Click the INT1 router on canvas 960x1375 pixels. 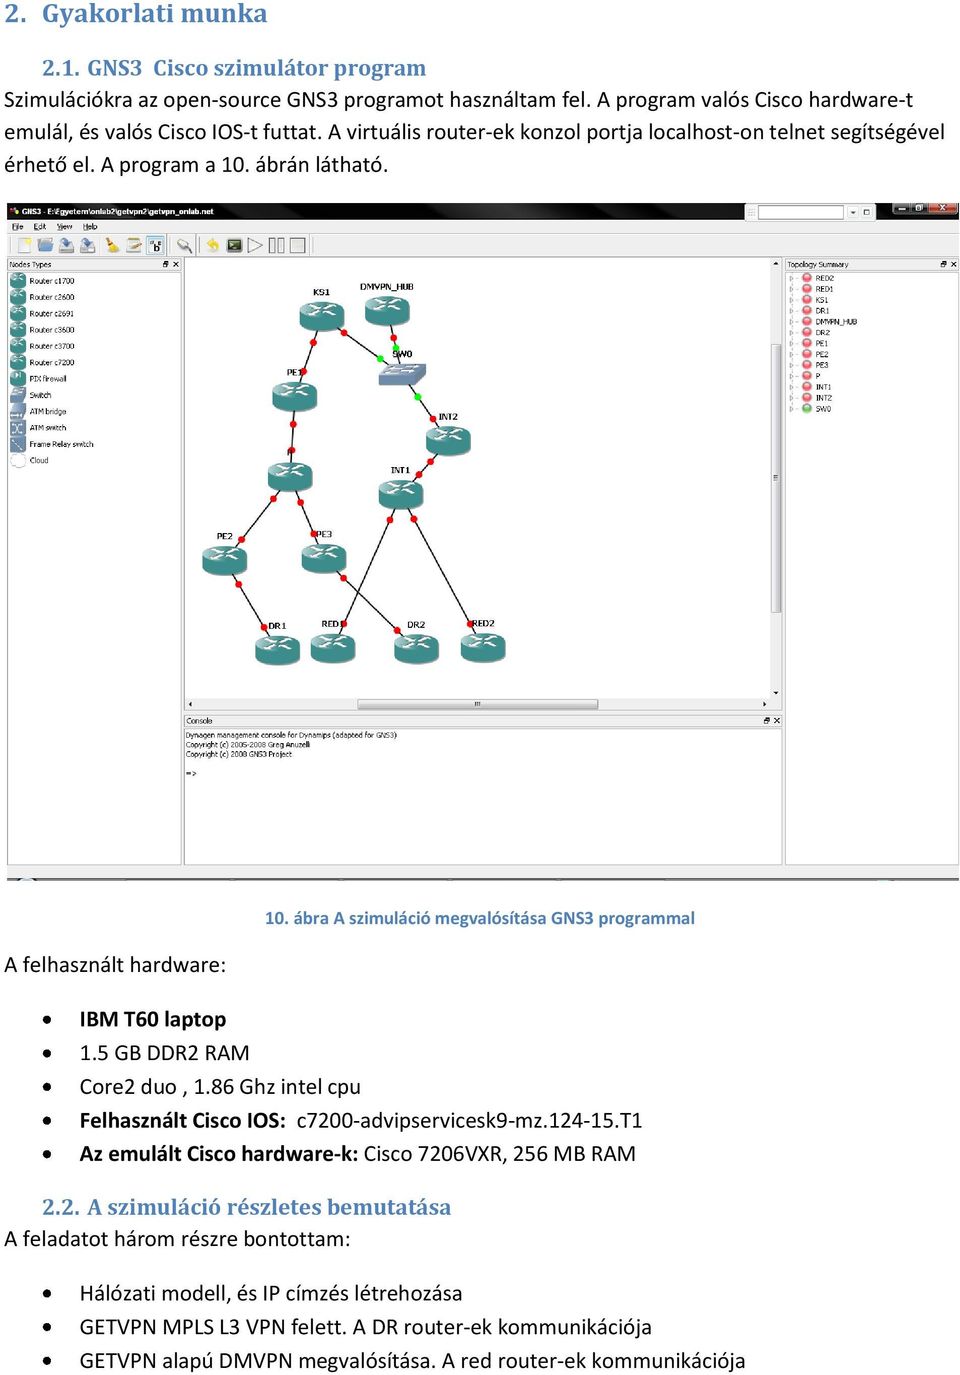(401, 493)
